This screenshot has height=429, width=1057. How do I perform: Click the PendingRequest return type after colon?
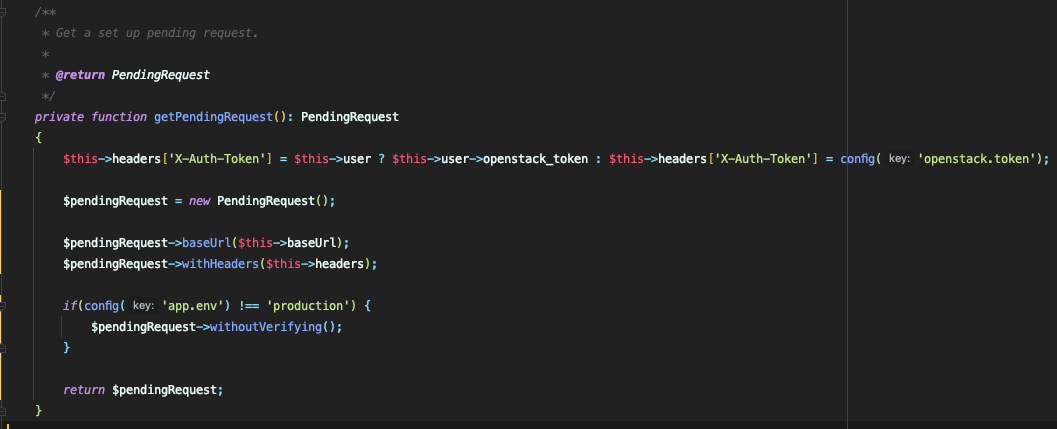[349, 117]
